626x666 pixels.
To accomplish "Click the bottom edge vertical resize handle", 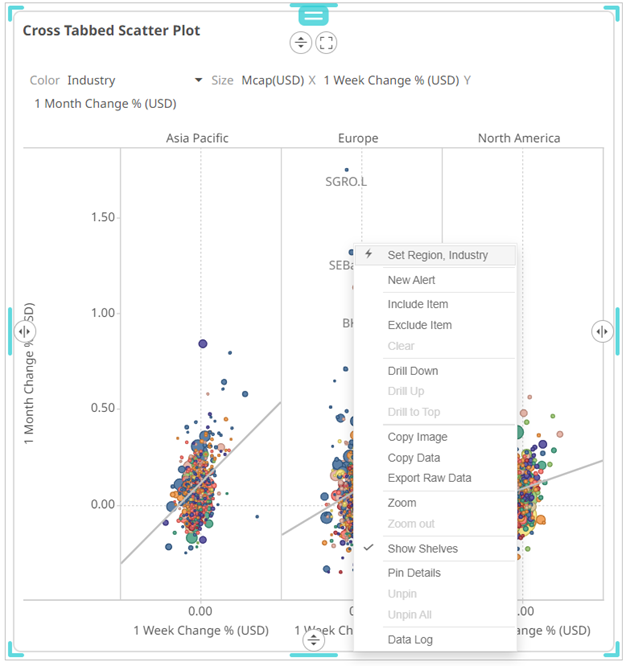I will (x=313, y=640).
